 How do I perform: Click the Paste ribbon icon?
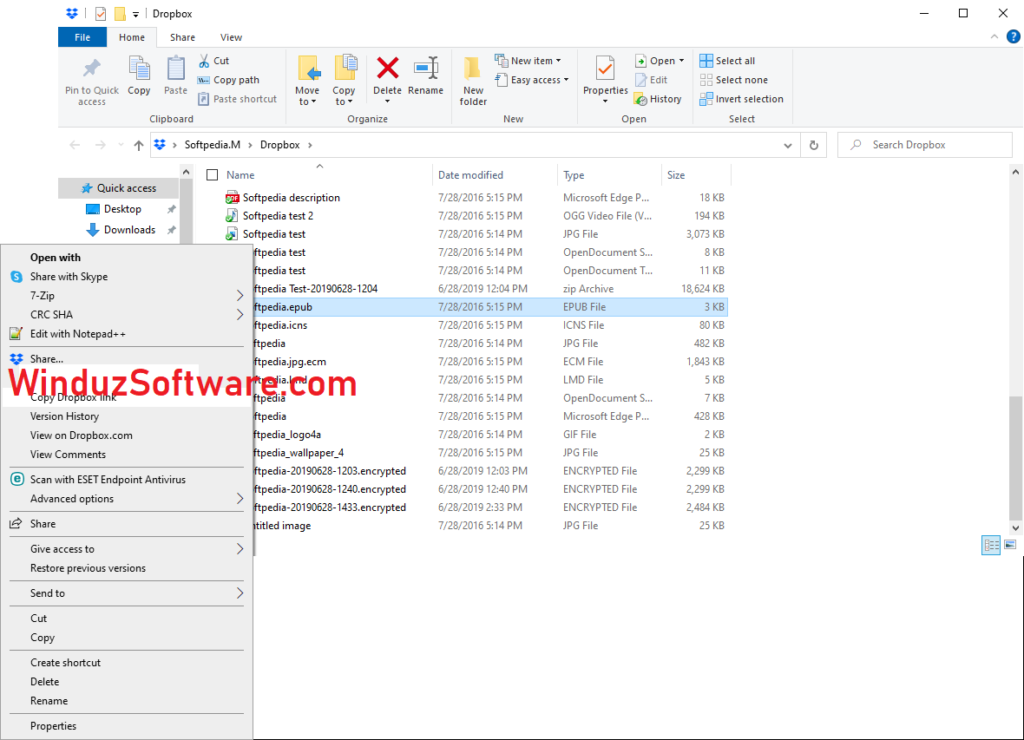[175, 69]
